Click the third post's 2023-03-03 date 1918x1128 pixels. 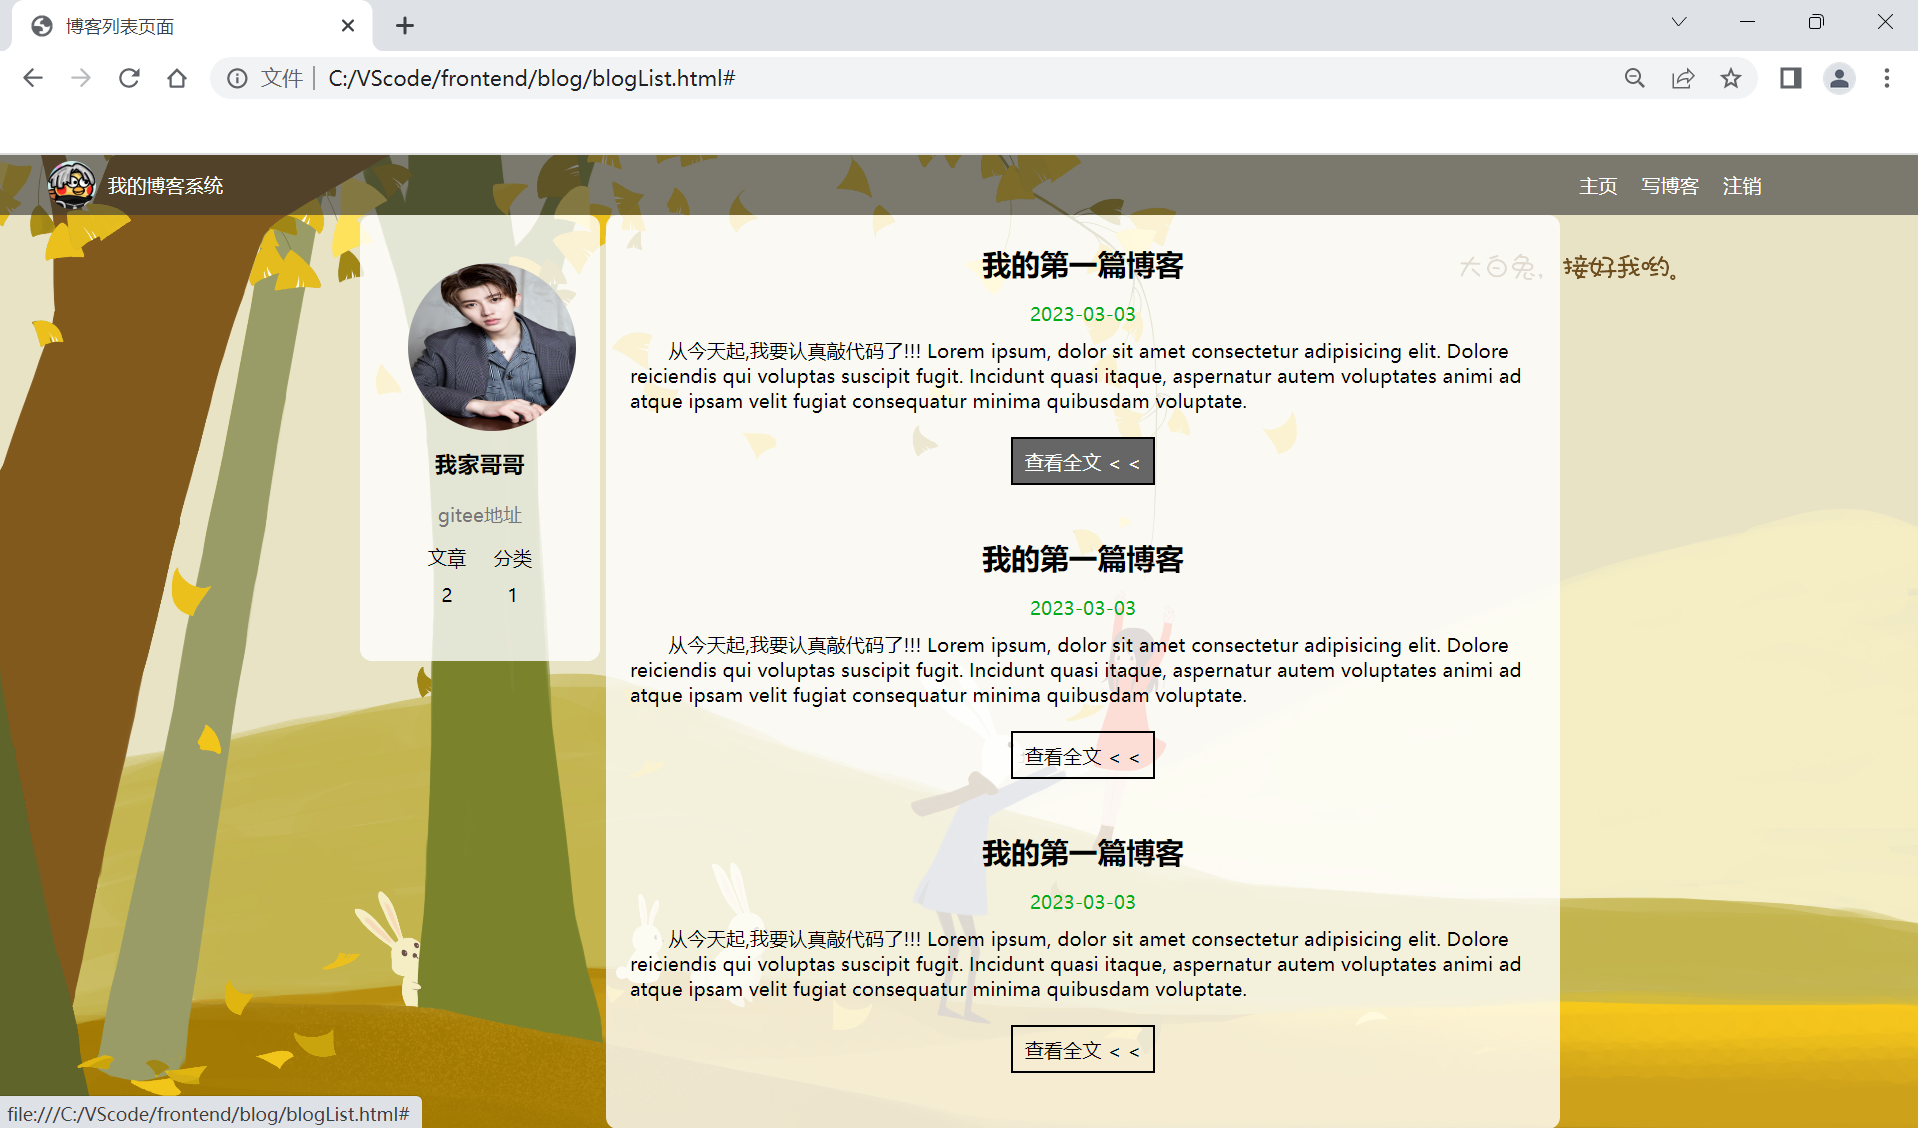pyautogui.click(x=1083, y=902)
